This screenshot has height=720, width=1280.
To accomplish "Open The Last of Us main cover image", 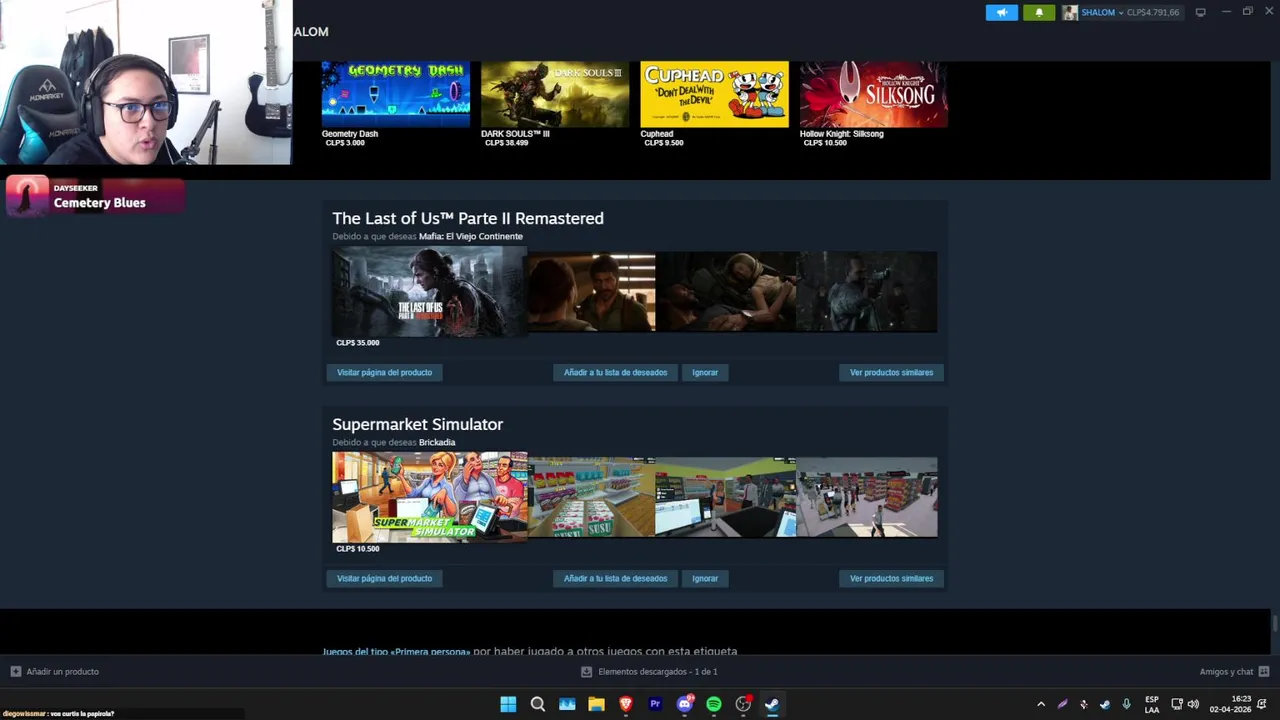I will pos(429,292).
